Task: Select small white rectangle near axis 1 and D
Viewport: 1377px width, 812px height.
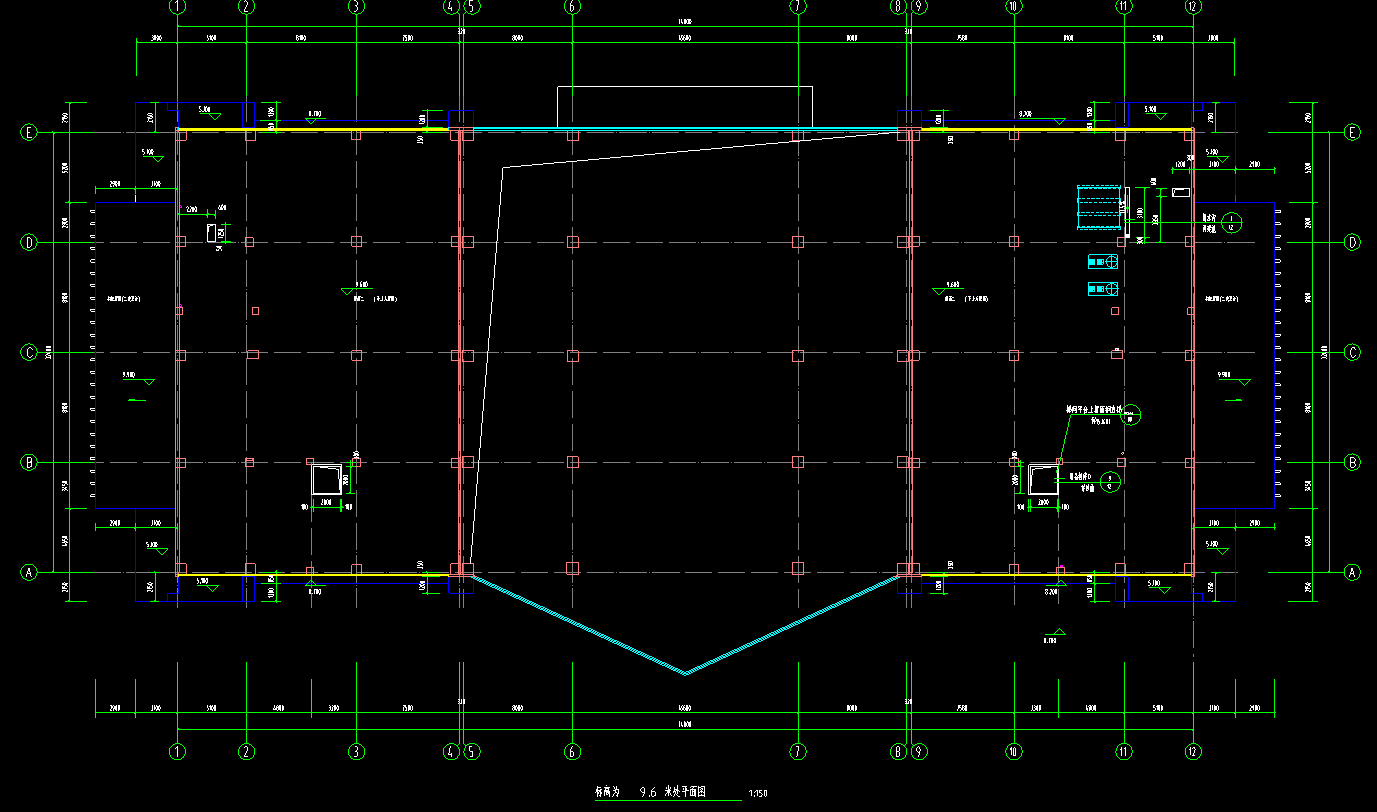Action: [x=212, y=233]
